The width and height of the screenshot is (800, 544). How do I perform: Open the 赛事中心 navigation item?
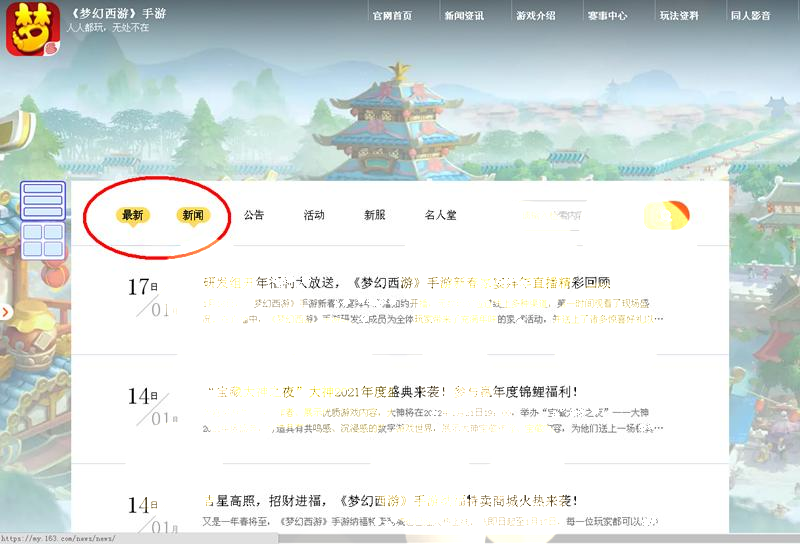[x=607, y=16]
